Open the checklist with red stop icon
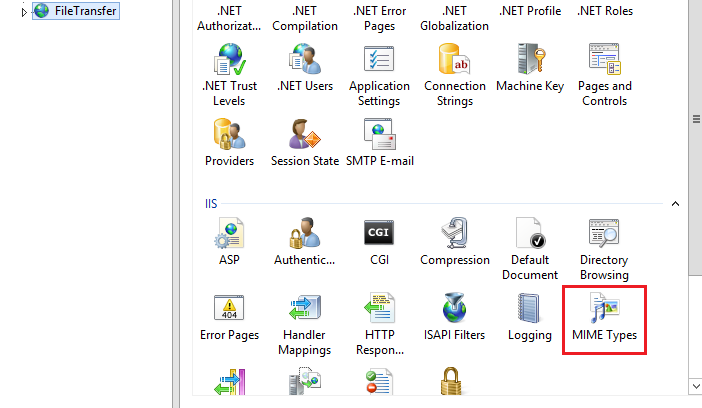Screen dimensions: 702x408 point(379,382)
